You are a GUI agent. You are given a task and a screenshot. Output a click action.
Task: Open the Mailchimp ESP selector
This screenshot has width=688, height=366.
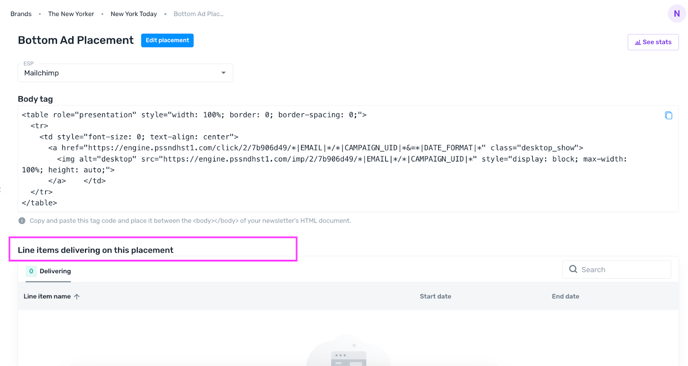tap(125, 72)
